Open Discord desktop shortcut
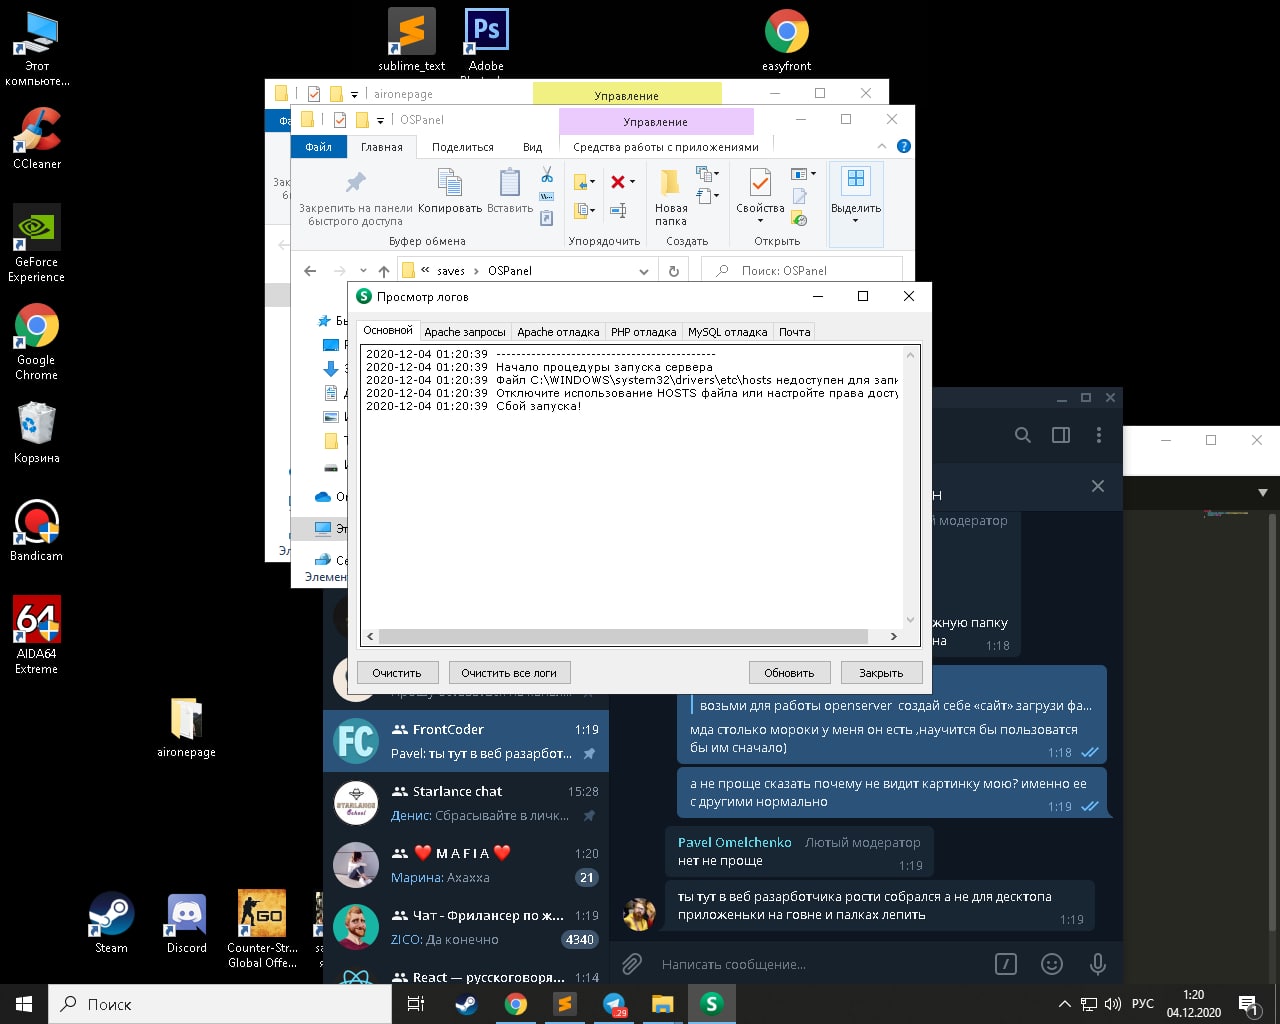1280x1024 pixels. tap(187, 922)
